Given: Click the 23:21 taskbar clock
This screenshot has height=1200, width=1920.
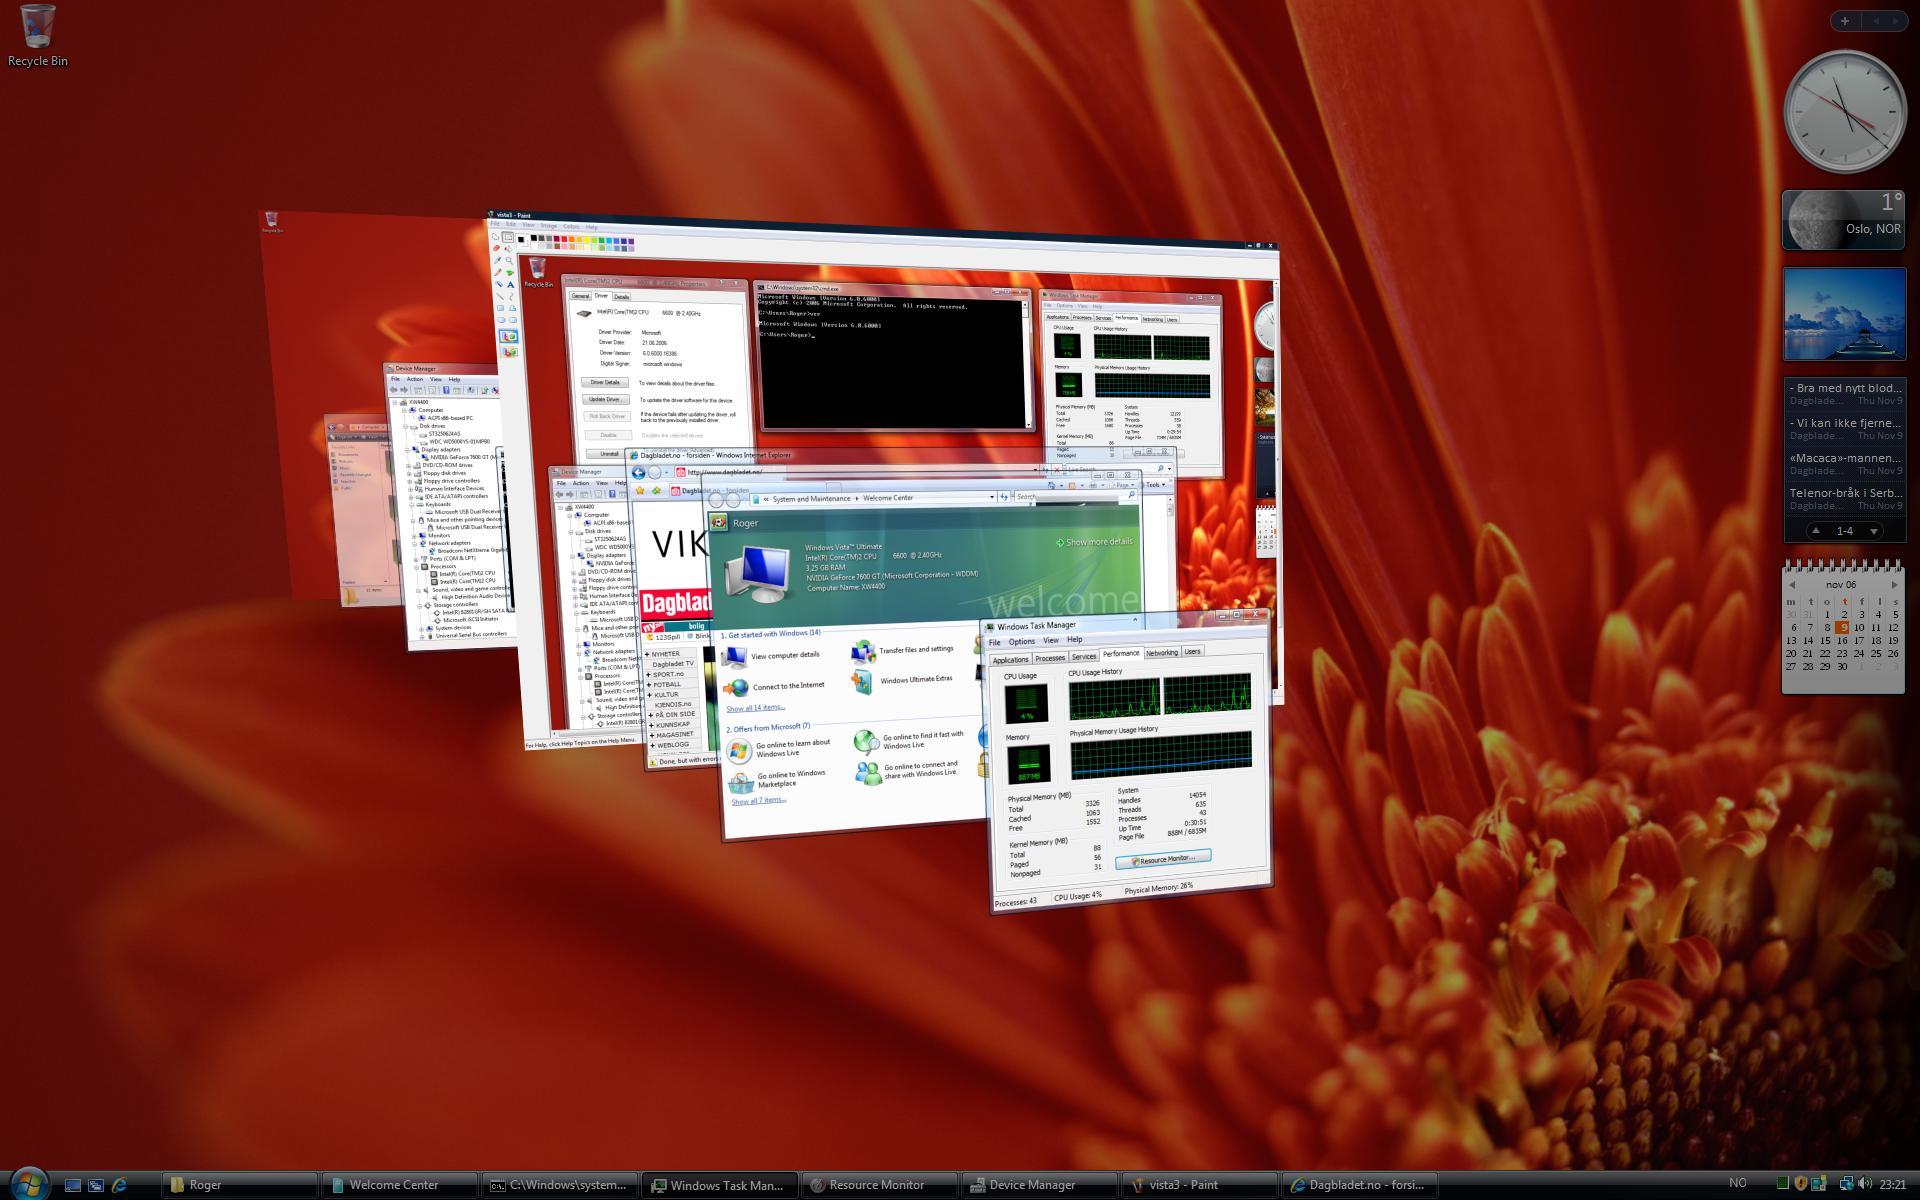Looking at the screenshot, I should (x=1892, y=1184).
